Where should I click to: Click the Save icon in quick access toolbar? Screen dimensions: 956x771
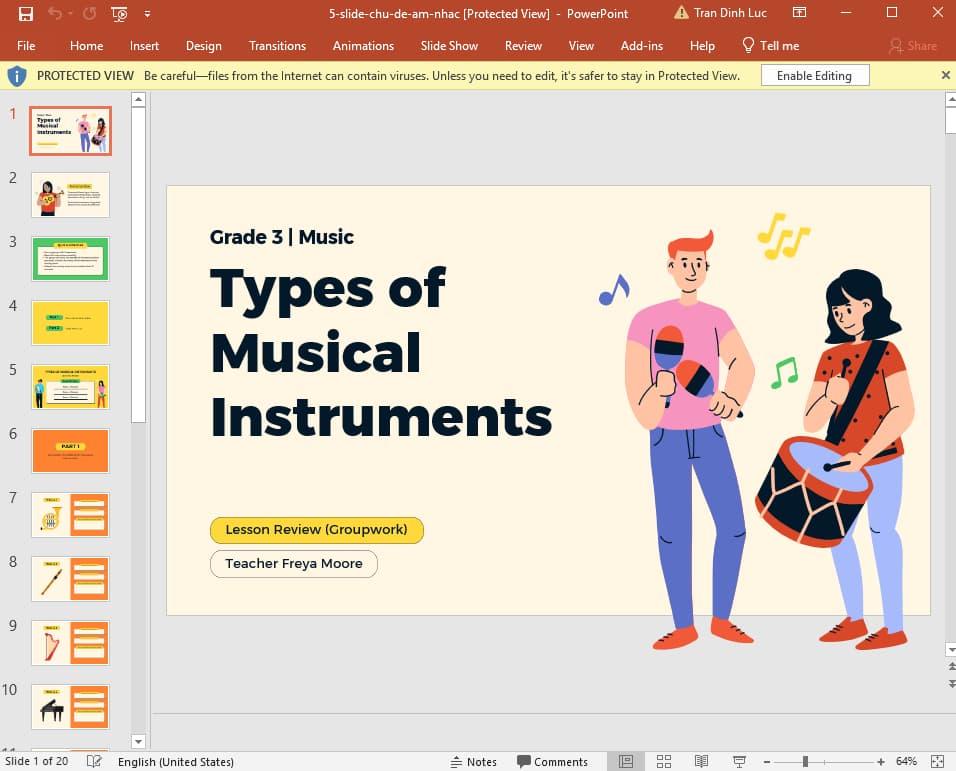(x=26, y=14)
